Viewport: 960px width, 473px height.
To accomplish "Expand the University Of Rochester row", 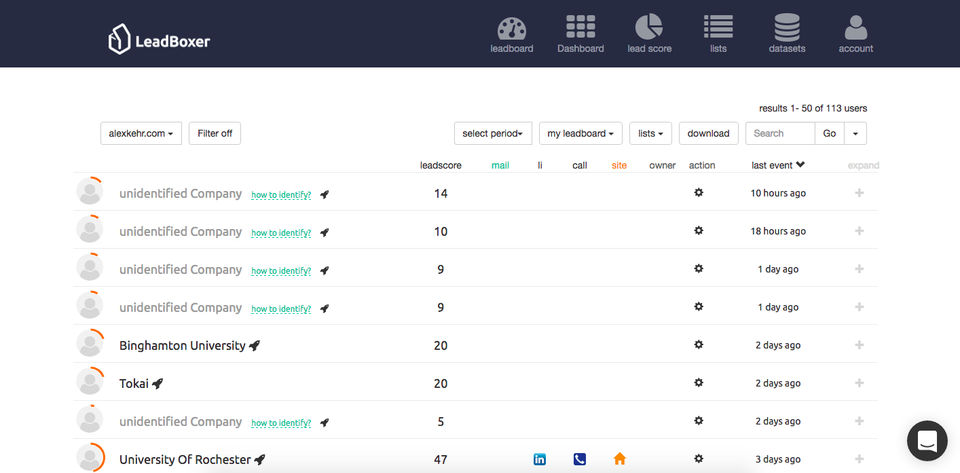I will pos(859,459).
